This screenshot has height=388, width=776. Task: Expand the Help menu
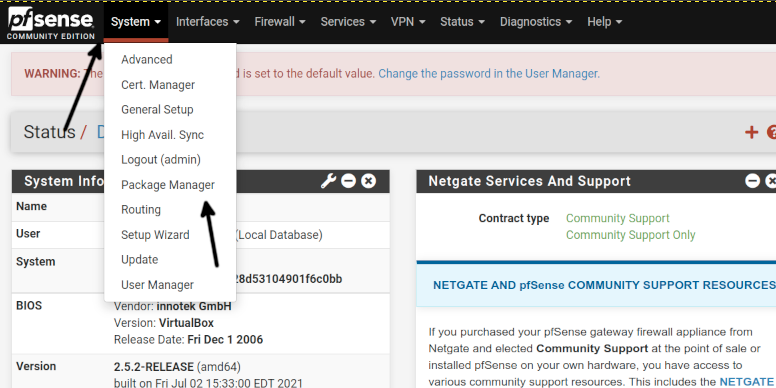(x=604, y=22)
